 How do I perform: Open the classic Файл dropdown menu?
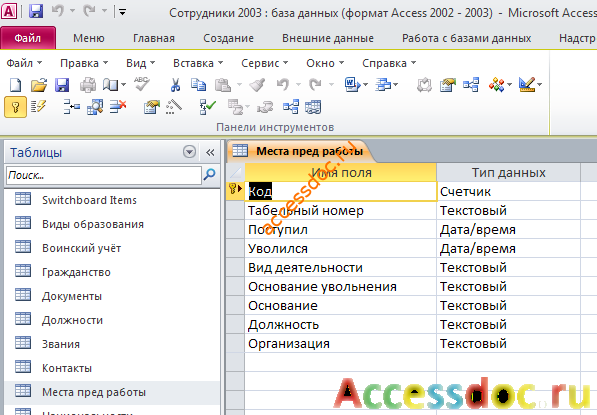(x=24, y=63)
